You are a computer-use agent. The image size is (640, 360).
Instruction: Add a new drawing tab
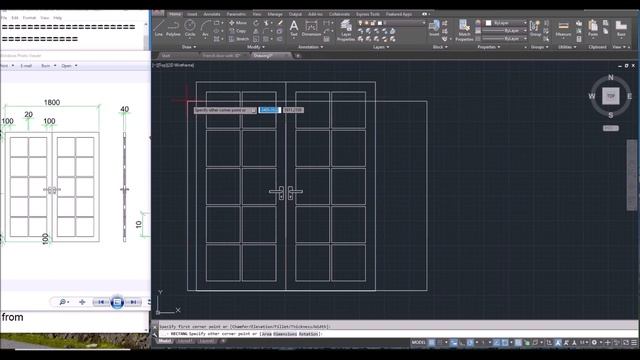point(298,56)
